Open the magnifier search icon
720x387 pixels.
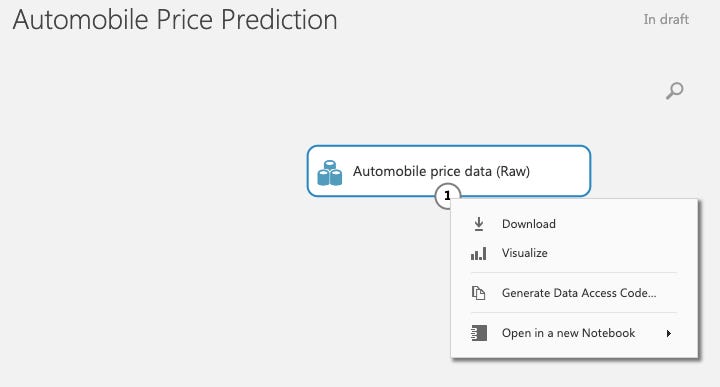coord(675,90)
